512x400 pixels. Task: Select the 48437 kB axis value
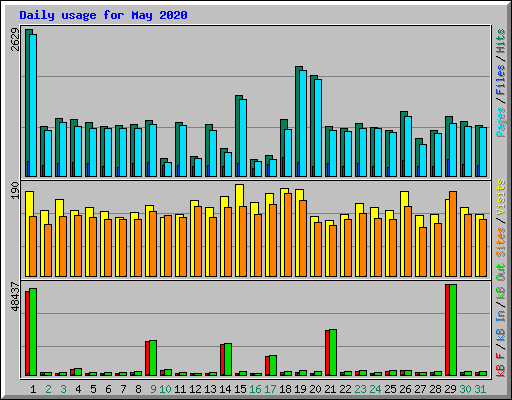[15, 297]
